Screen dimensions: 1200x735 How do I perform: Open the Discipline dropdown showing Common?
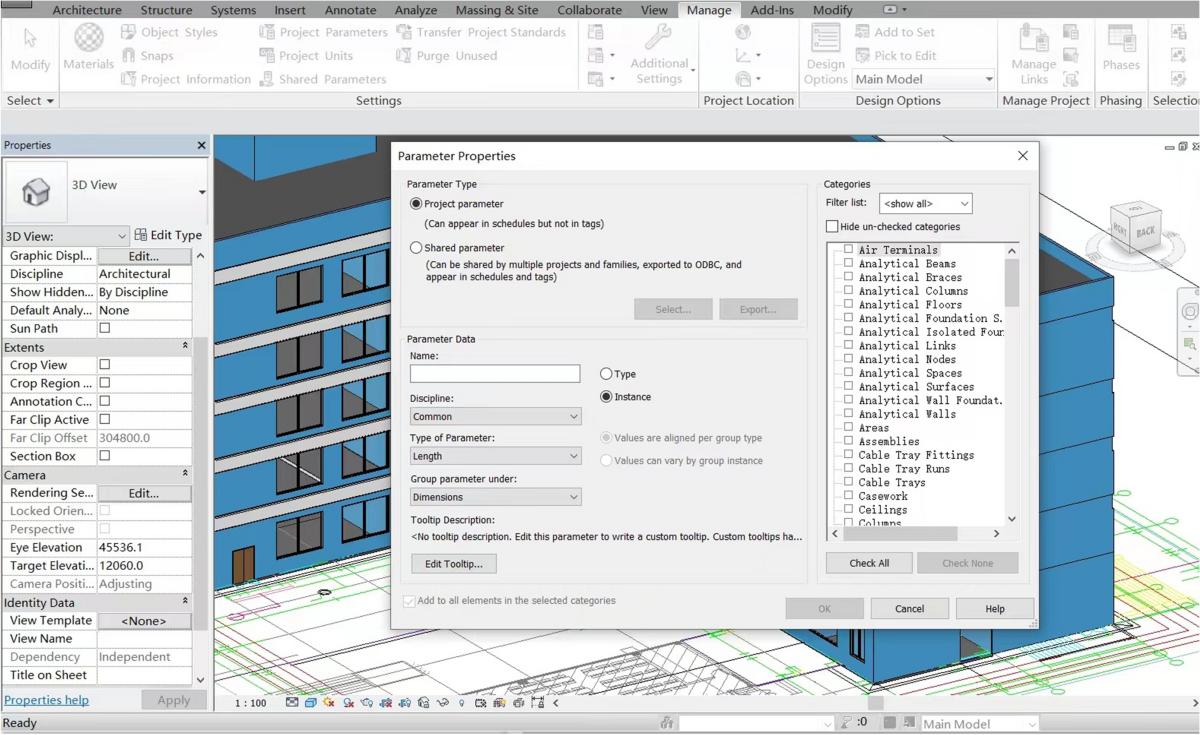(495, 416)
